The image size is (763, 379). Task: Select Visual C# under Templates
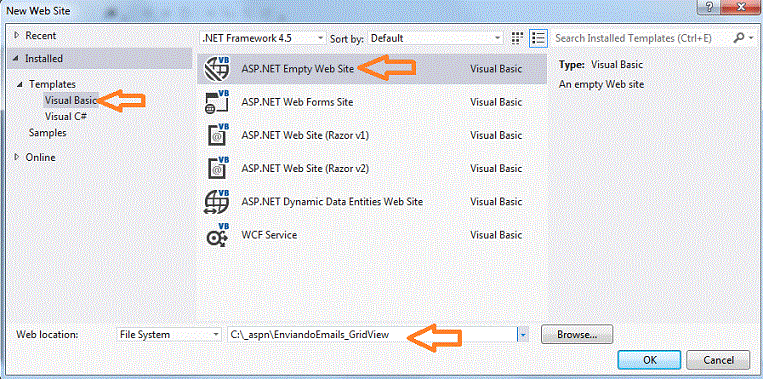pos(66,116)
